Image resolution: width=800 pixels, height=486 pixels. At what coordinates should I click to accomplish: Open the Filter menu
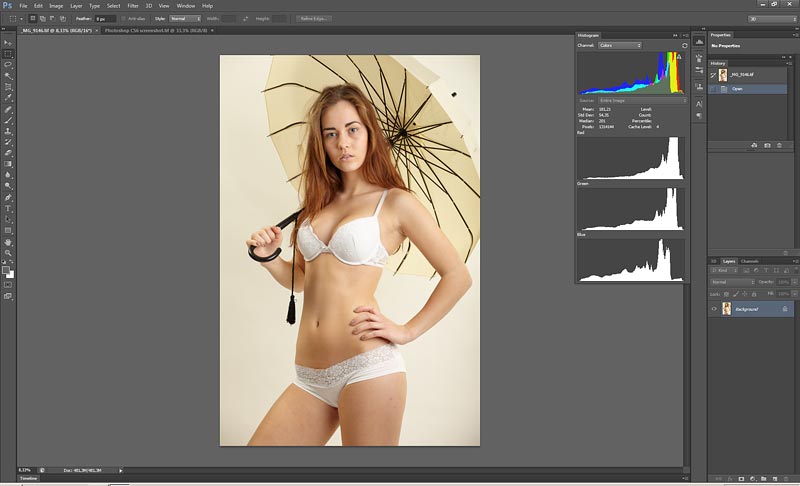click(x=132, y=6)
